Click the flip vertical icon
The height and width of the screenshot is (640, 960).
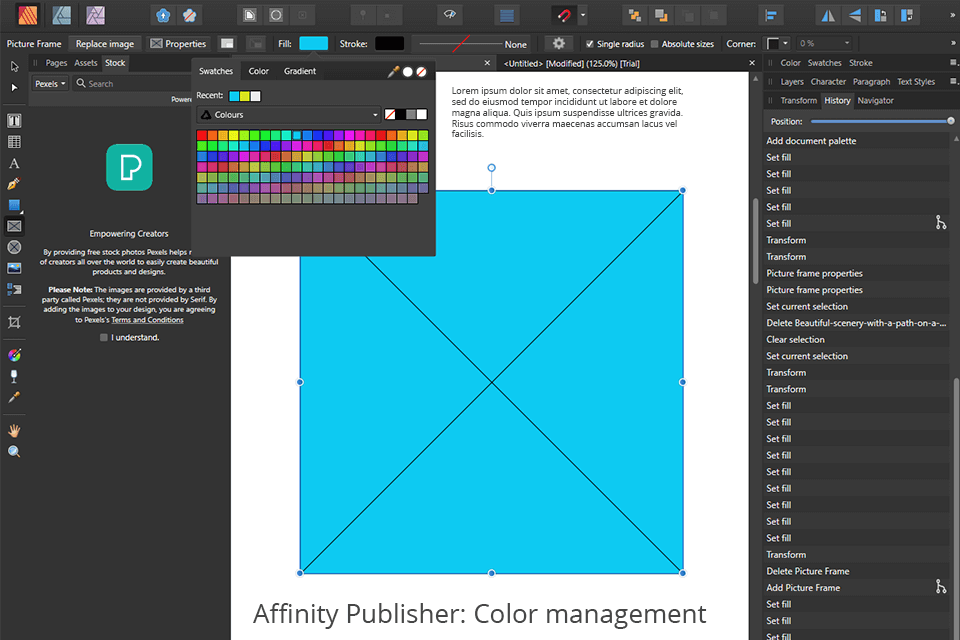pyautogui.click(x=855, y=16)
